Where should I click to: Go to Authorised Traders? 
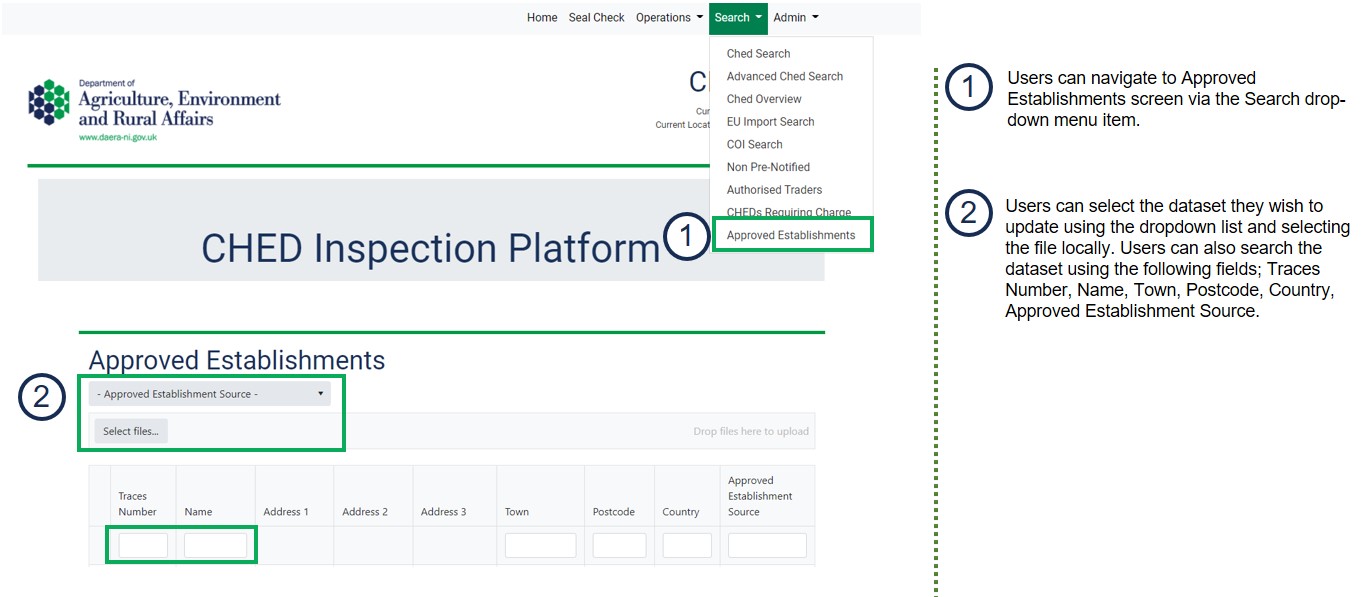(x=774, y=190)
